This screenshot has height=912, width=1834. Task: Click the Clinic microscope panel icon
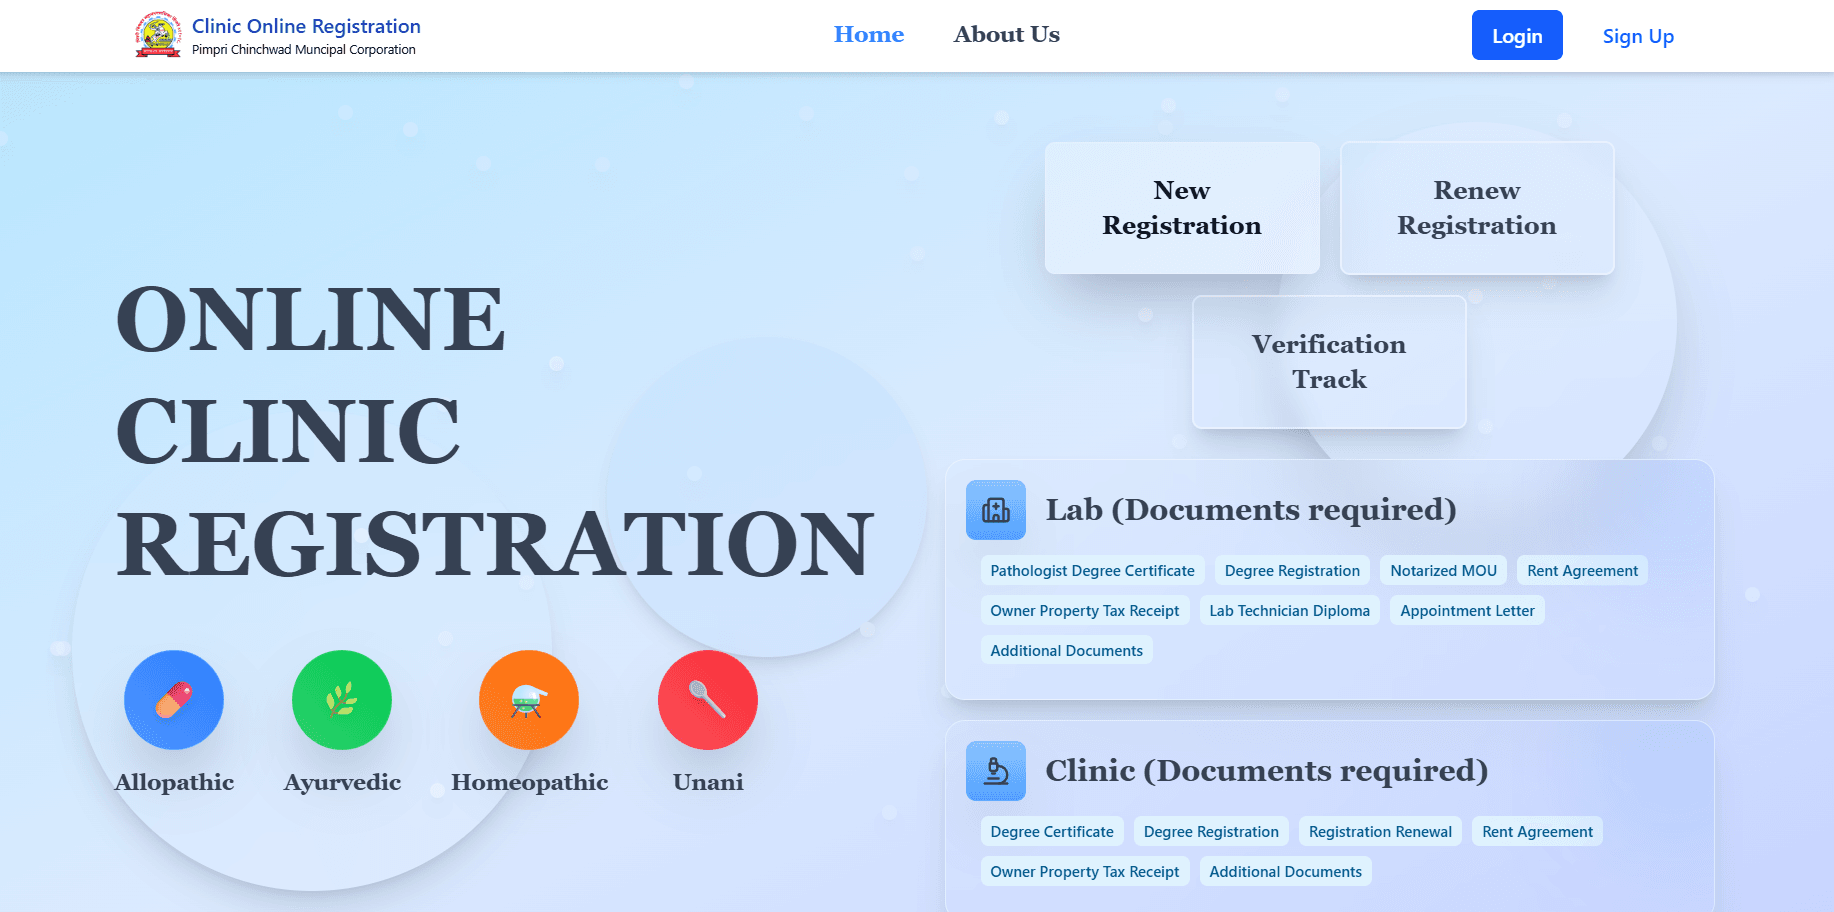(x=996, y=771)
